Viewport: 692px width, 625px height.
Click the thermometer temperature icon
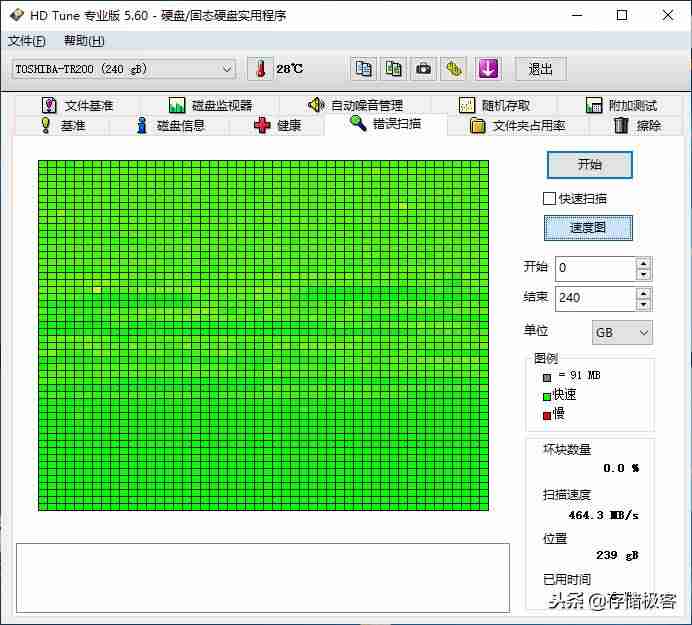click(261, 69)
